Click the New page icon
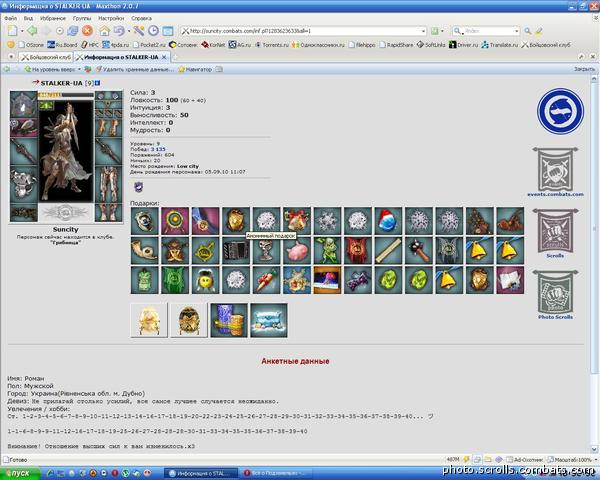 click(x=12, y=31)
